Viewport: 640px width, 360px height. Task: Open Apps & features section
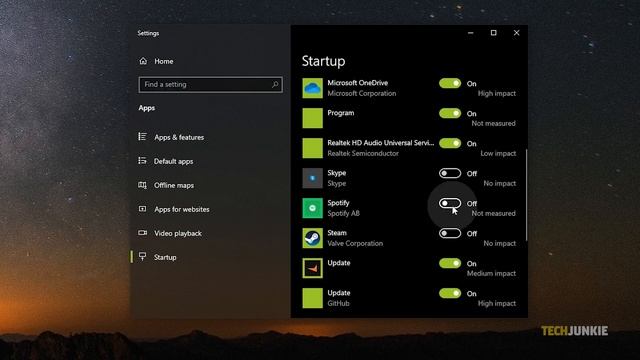point(179,137)
